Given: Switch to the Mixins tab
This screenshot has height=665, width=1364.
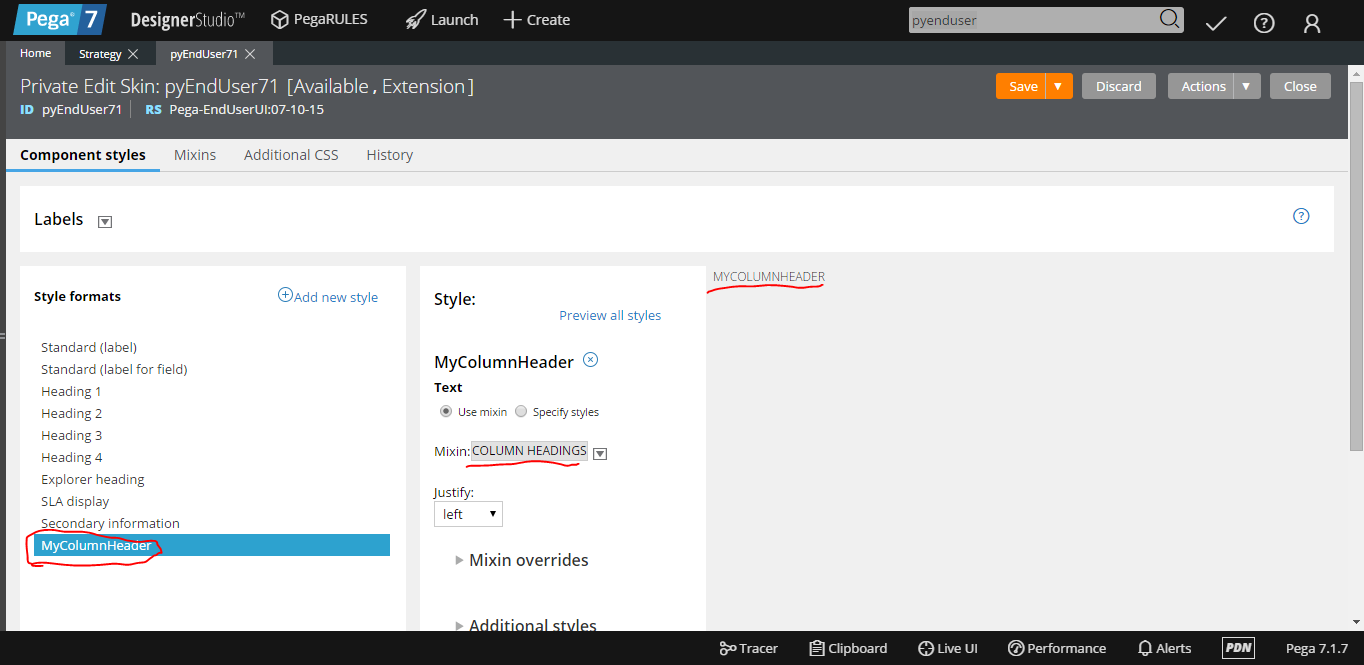Looking at the screenshot, I should (x=195, y=155).
